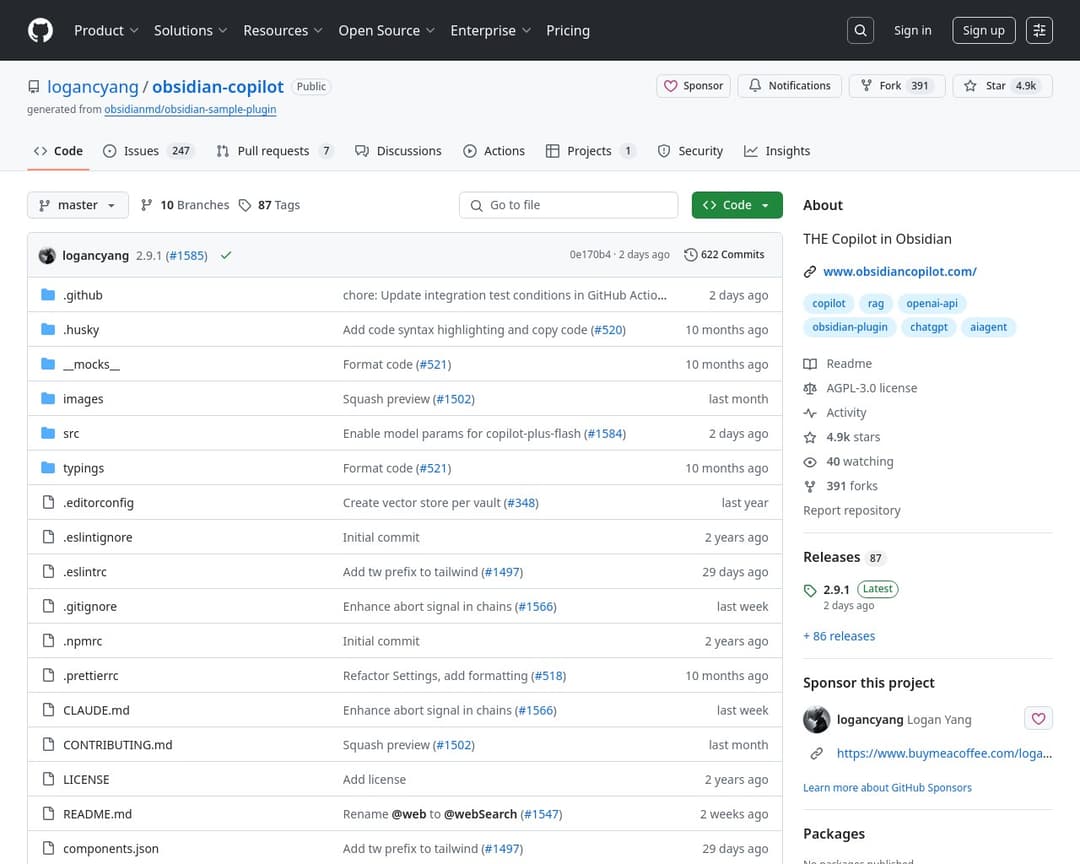Screen dimensions: 1080x864
Task: Open the typings folder
Action: point(83,468)
